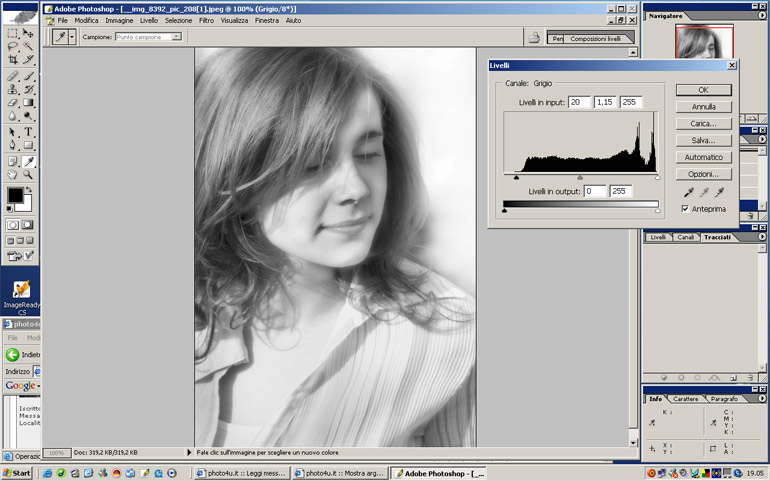Select the Path Selection tool
Image resolution: width=770 pixels, height=481 pixels.
click(x=13, y=132)
